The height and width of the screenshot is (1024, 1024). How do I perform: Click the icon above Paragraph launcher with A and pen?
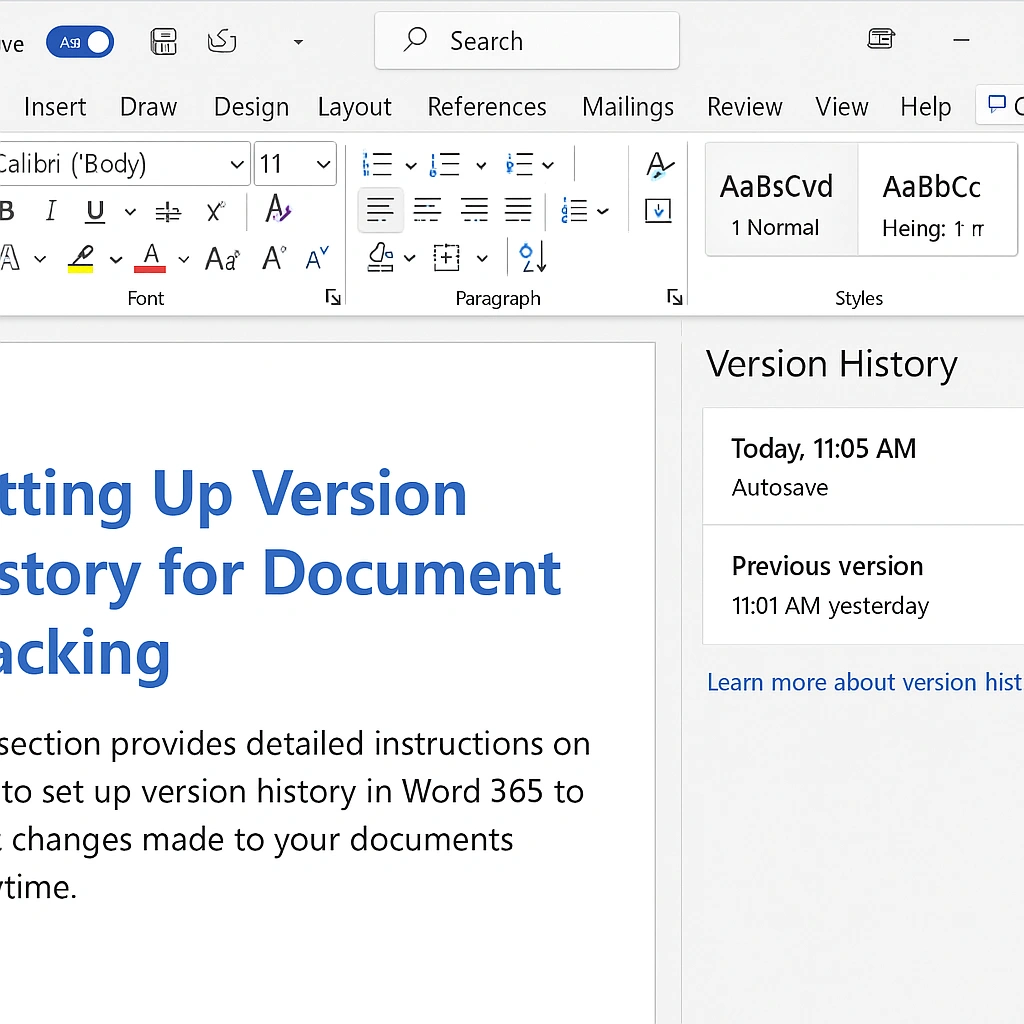pos(658,165)
